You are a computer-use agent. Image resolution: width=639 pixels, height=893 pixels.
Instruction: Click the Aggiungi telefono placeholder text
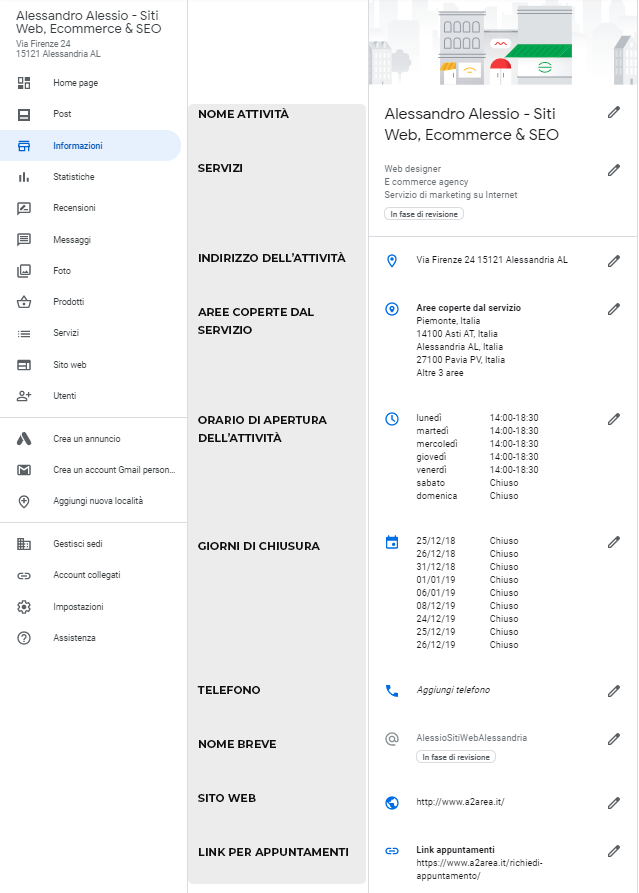click(453, 690)
